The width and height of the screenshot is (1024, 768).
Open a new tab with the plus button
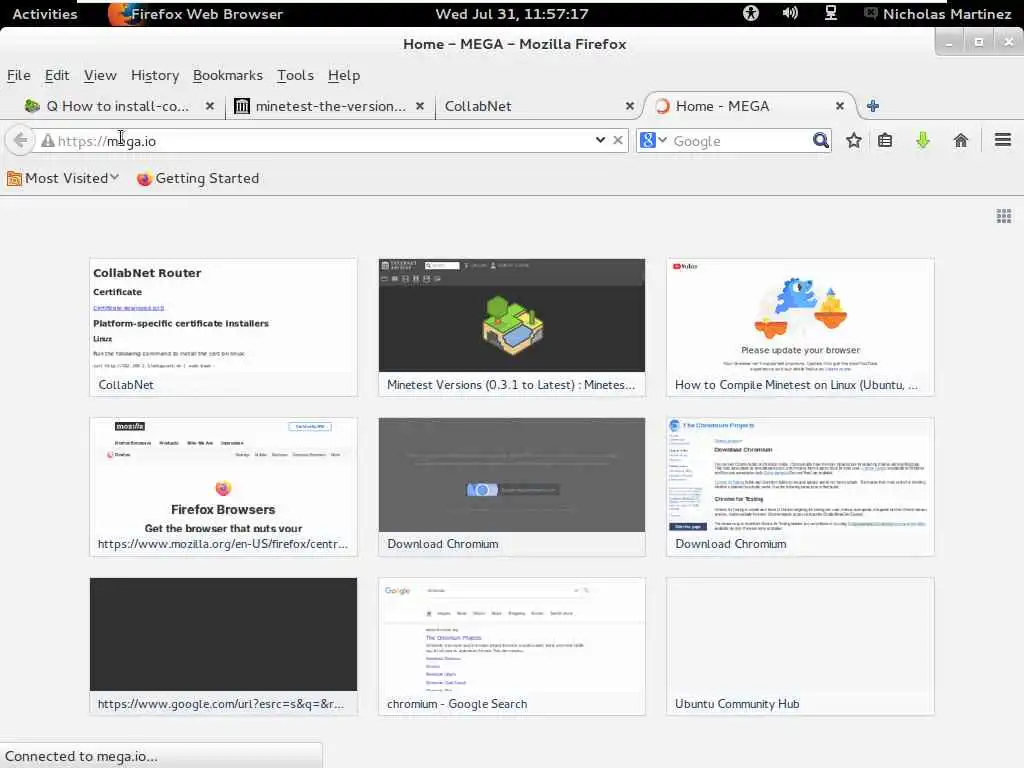[872, 106]
